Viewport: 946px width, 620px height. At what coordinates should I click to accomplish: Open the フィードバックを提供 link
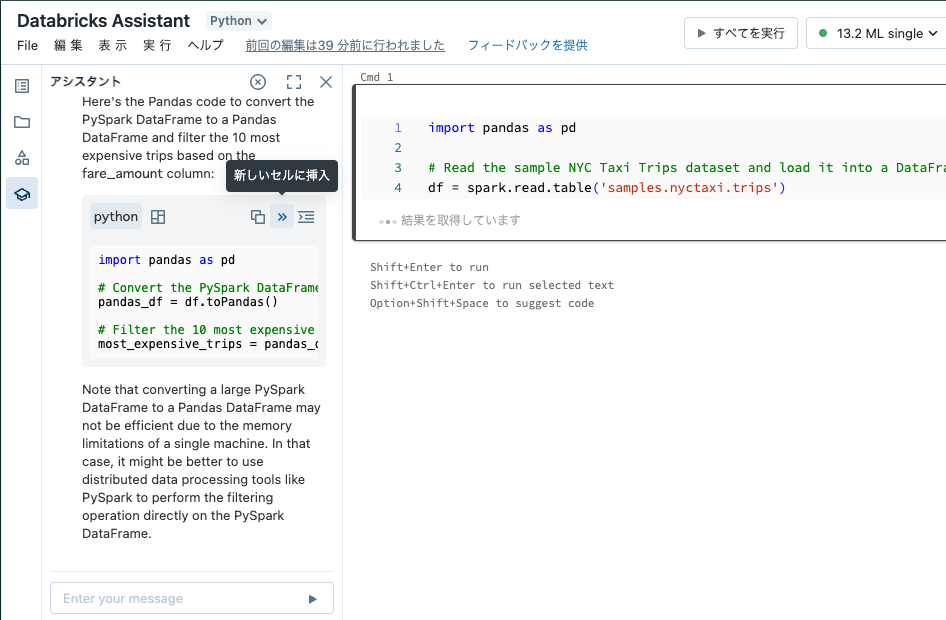(x=526, y=45)
